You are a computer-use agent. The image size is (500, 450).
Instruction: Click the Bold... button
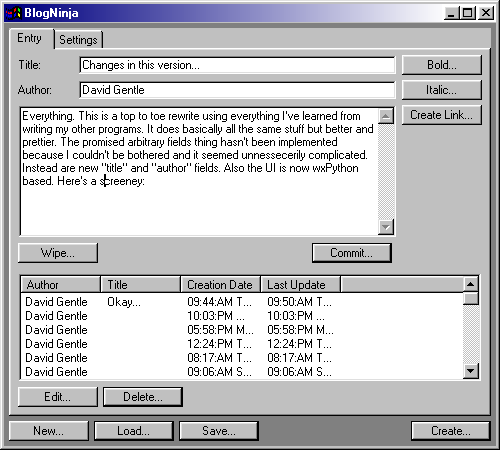pos(442,65)
